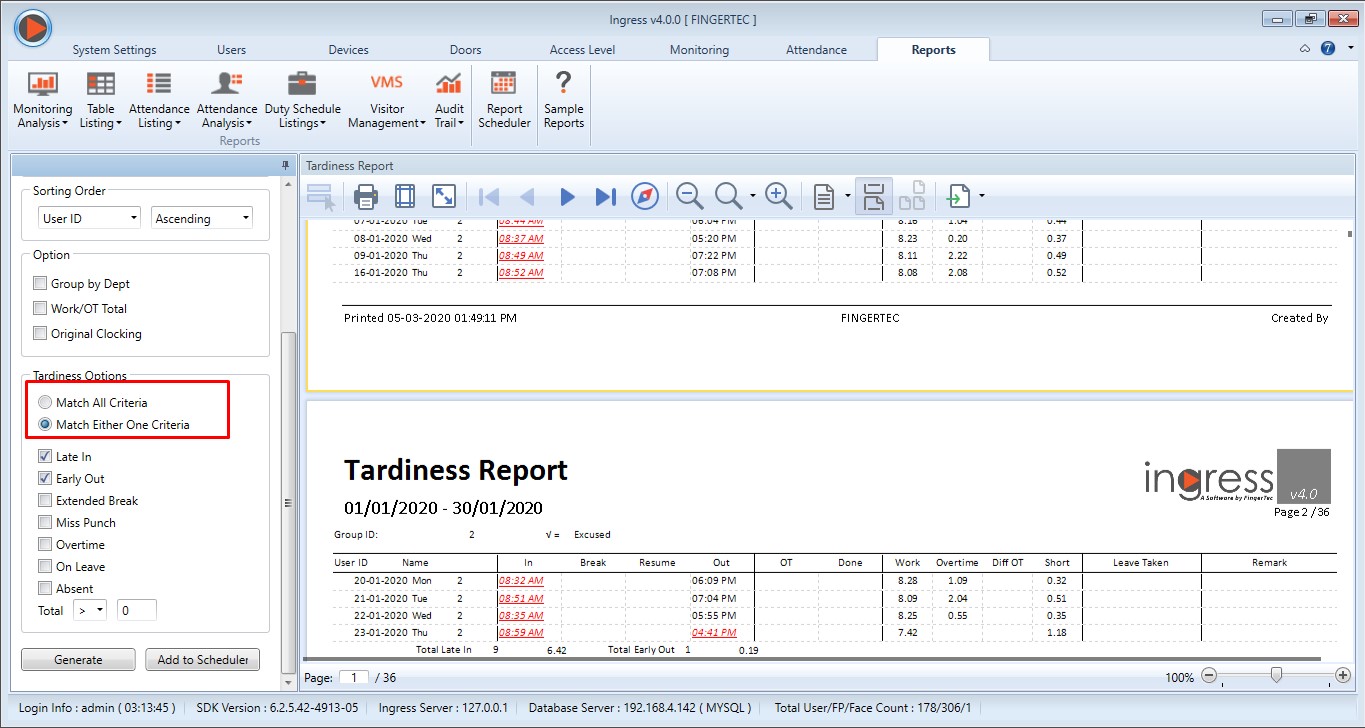
Task: Click the 04:41 PM early-out time link
Action: [x=714, y=632]
